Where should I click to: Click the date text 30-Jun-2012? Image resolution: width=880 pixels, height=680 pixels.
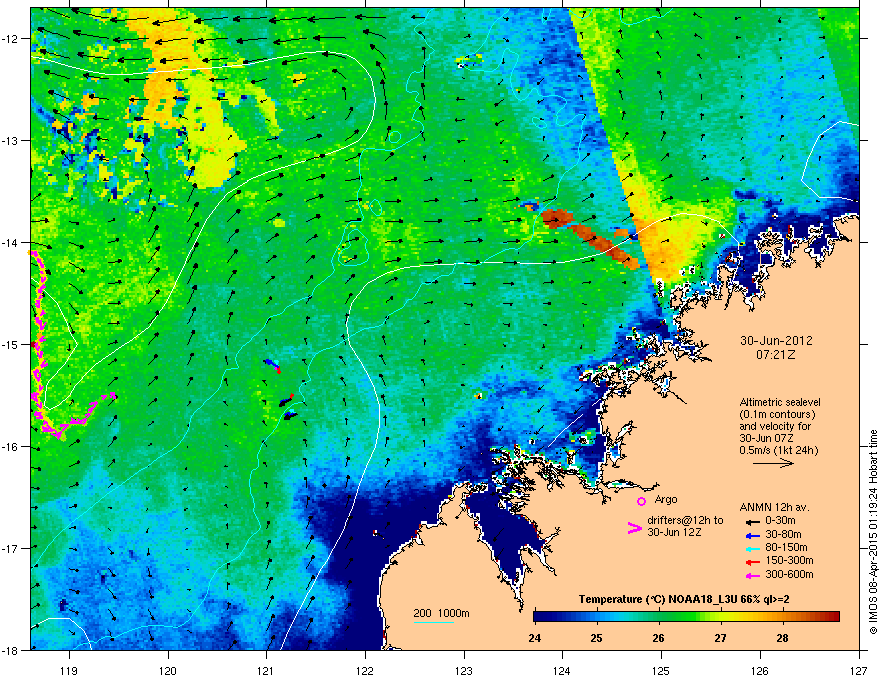point(776,341)
